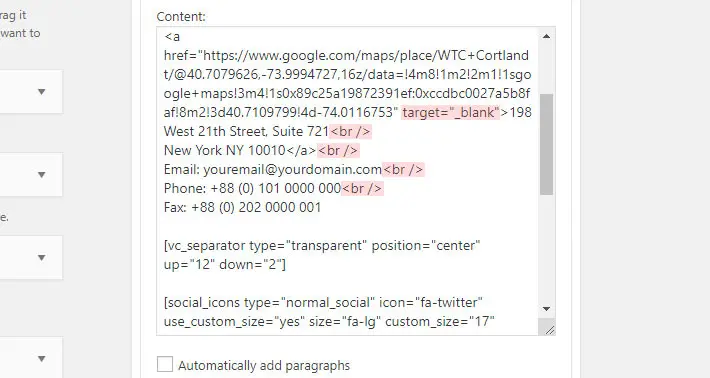The width and height of the screenshot is (710, 378).
Task: Click the 'New York NY 10010' line
Action: 225,150
